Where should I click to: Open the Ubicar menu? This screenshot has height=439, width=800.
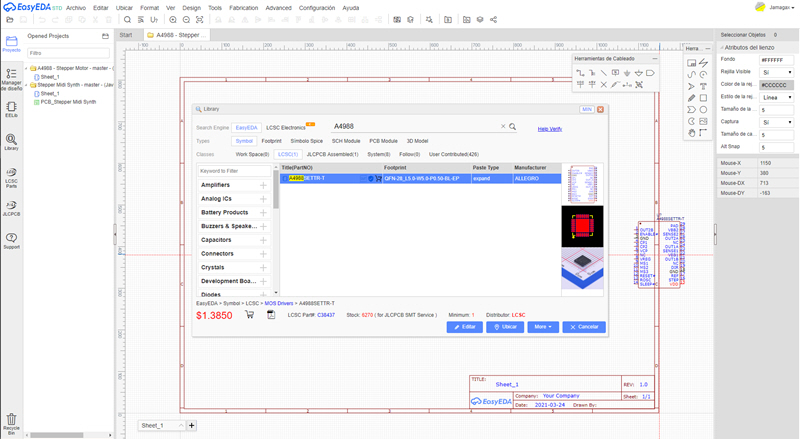tap(124, 8)
